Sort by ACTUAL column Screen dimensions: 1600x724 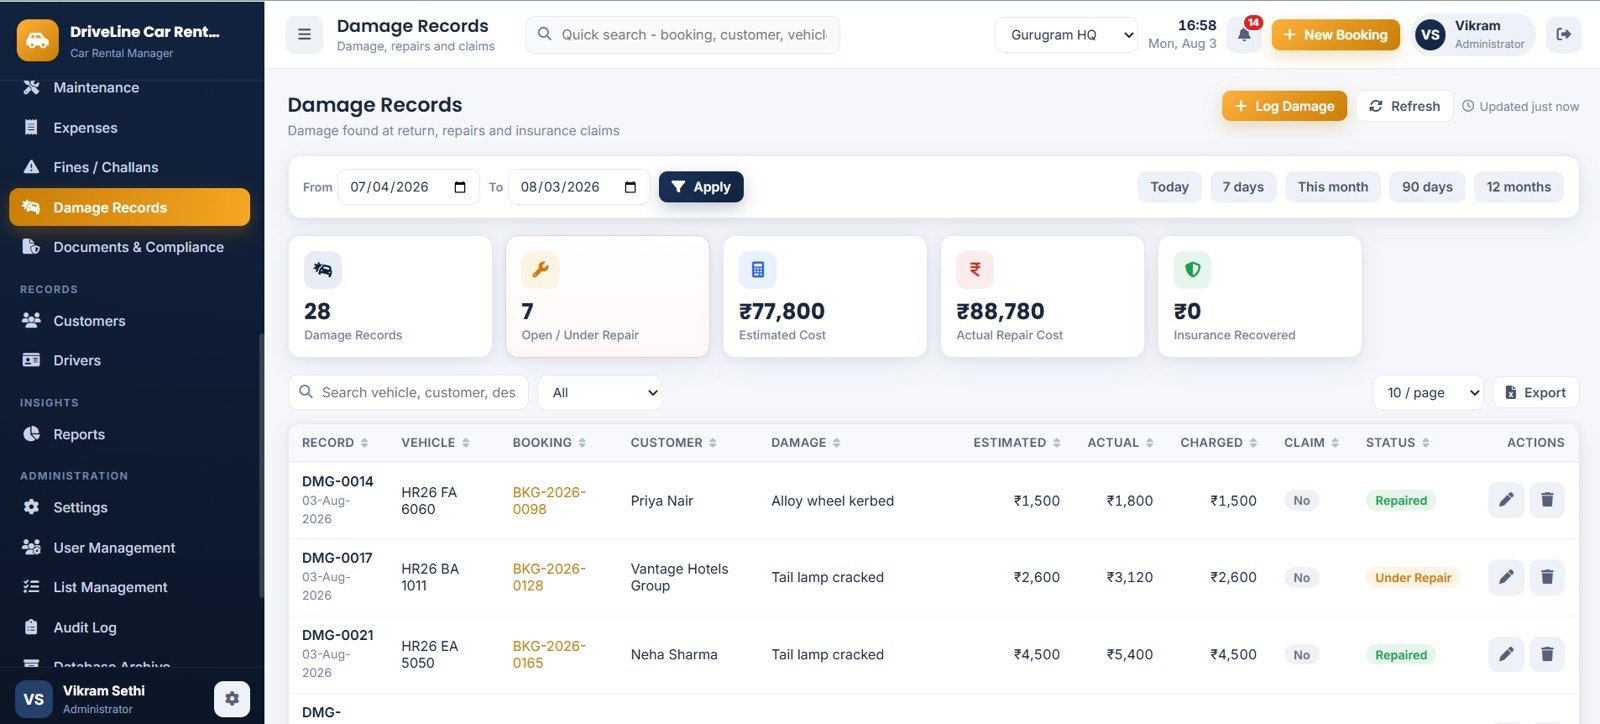coord(1120,442)
